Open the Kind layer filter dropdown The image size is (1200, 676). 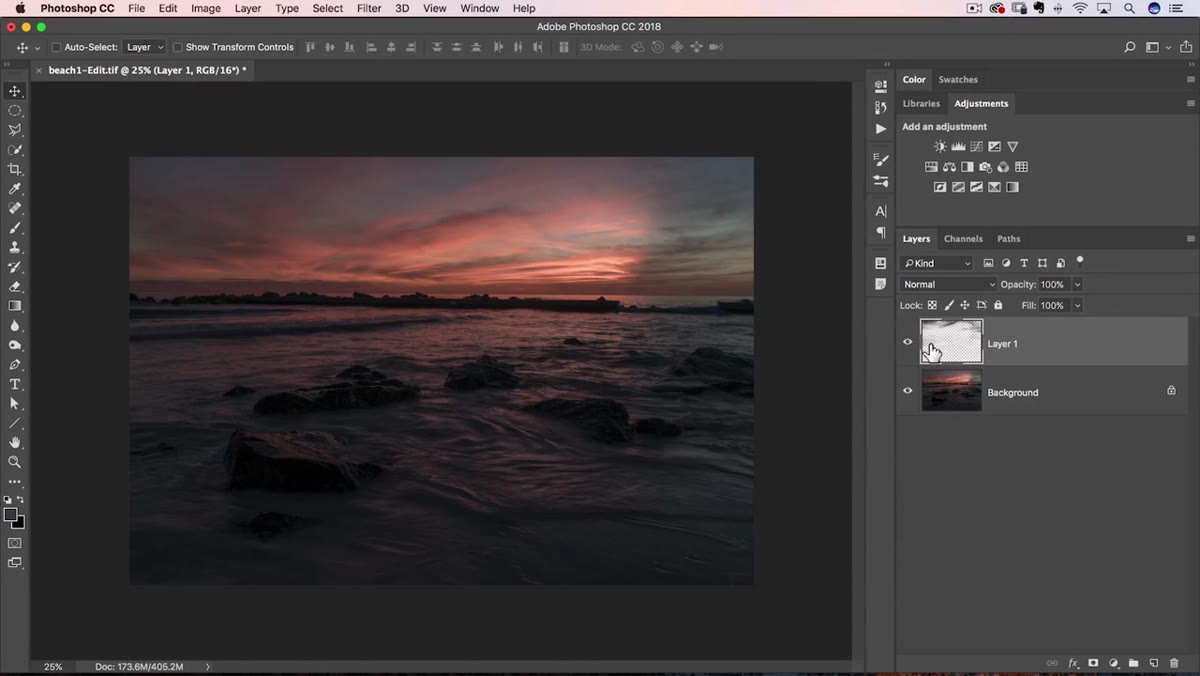point(936,263)
